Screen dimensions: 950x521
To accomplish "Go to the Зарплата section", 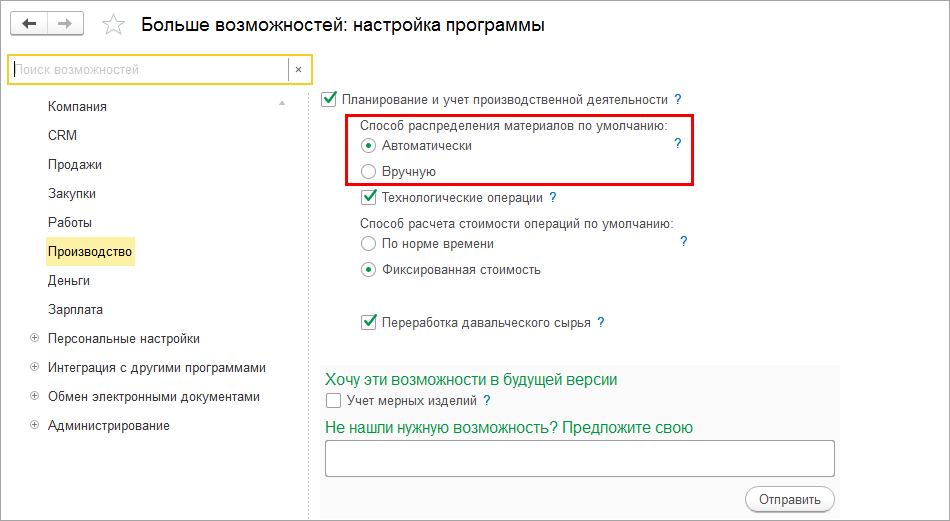I will (75, 309).
